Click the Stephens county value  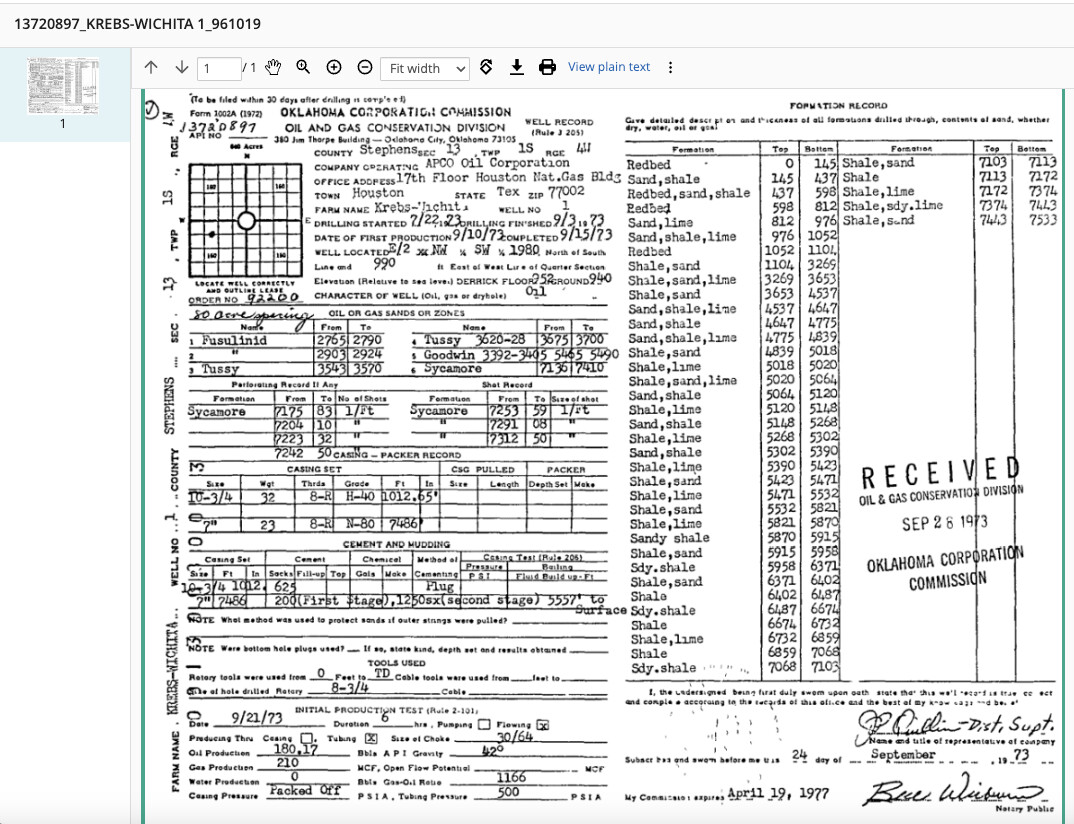pos(388,150)
